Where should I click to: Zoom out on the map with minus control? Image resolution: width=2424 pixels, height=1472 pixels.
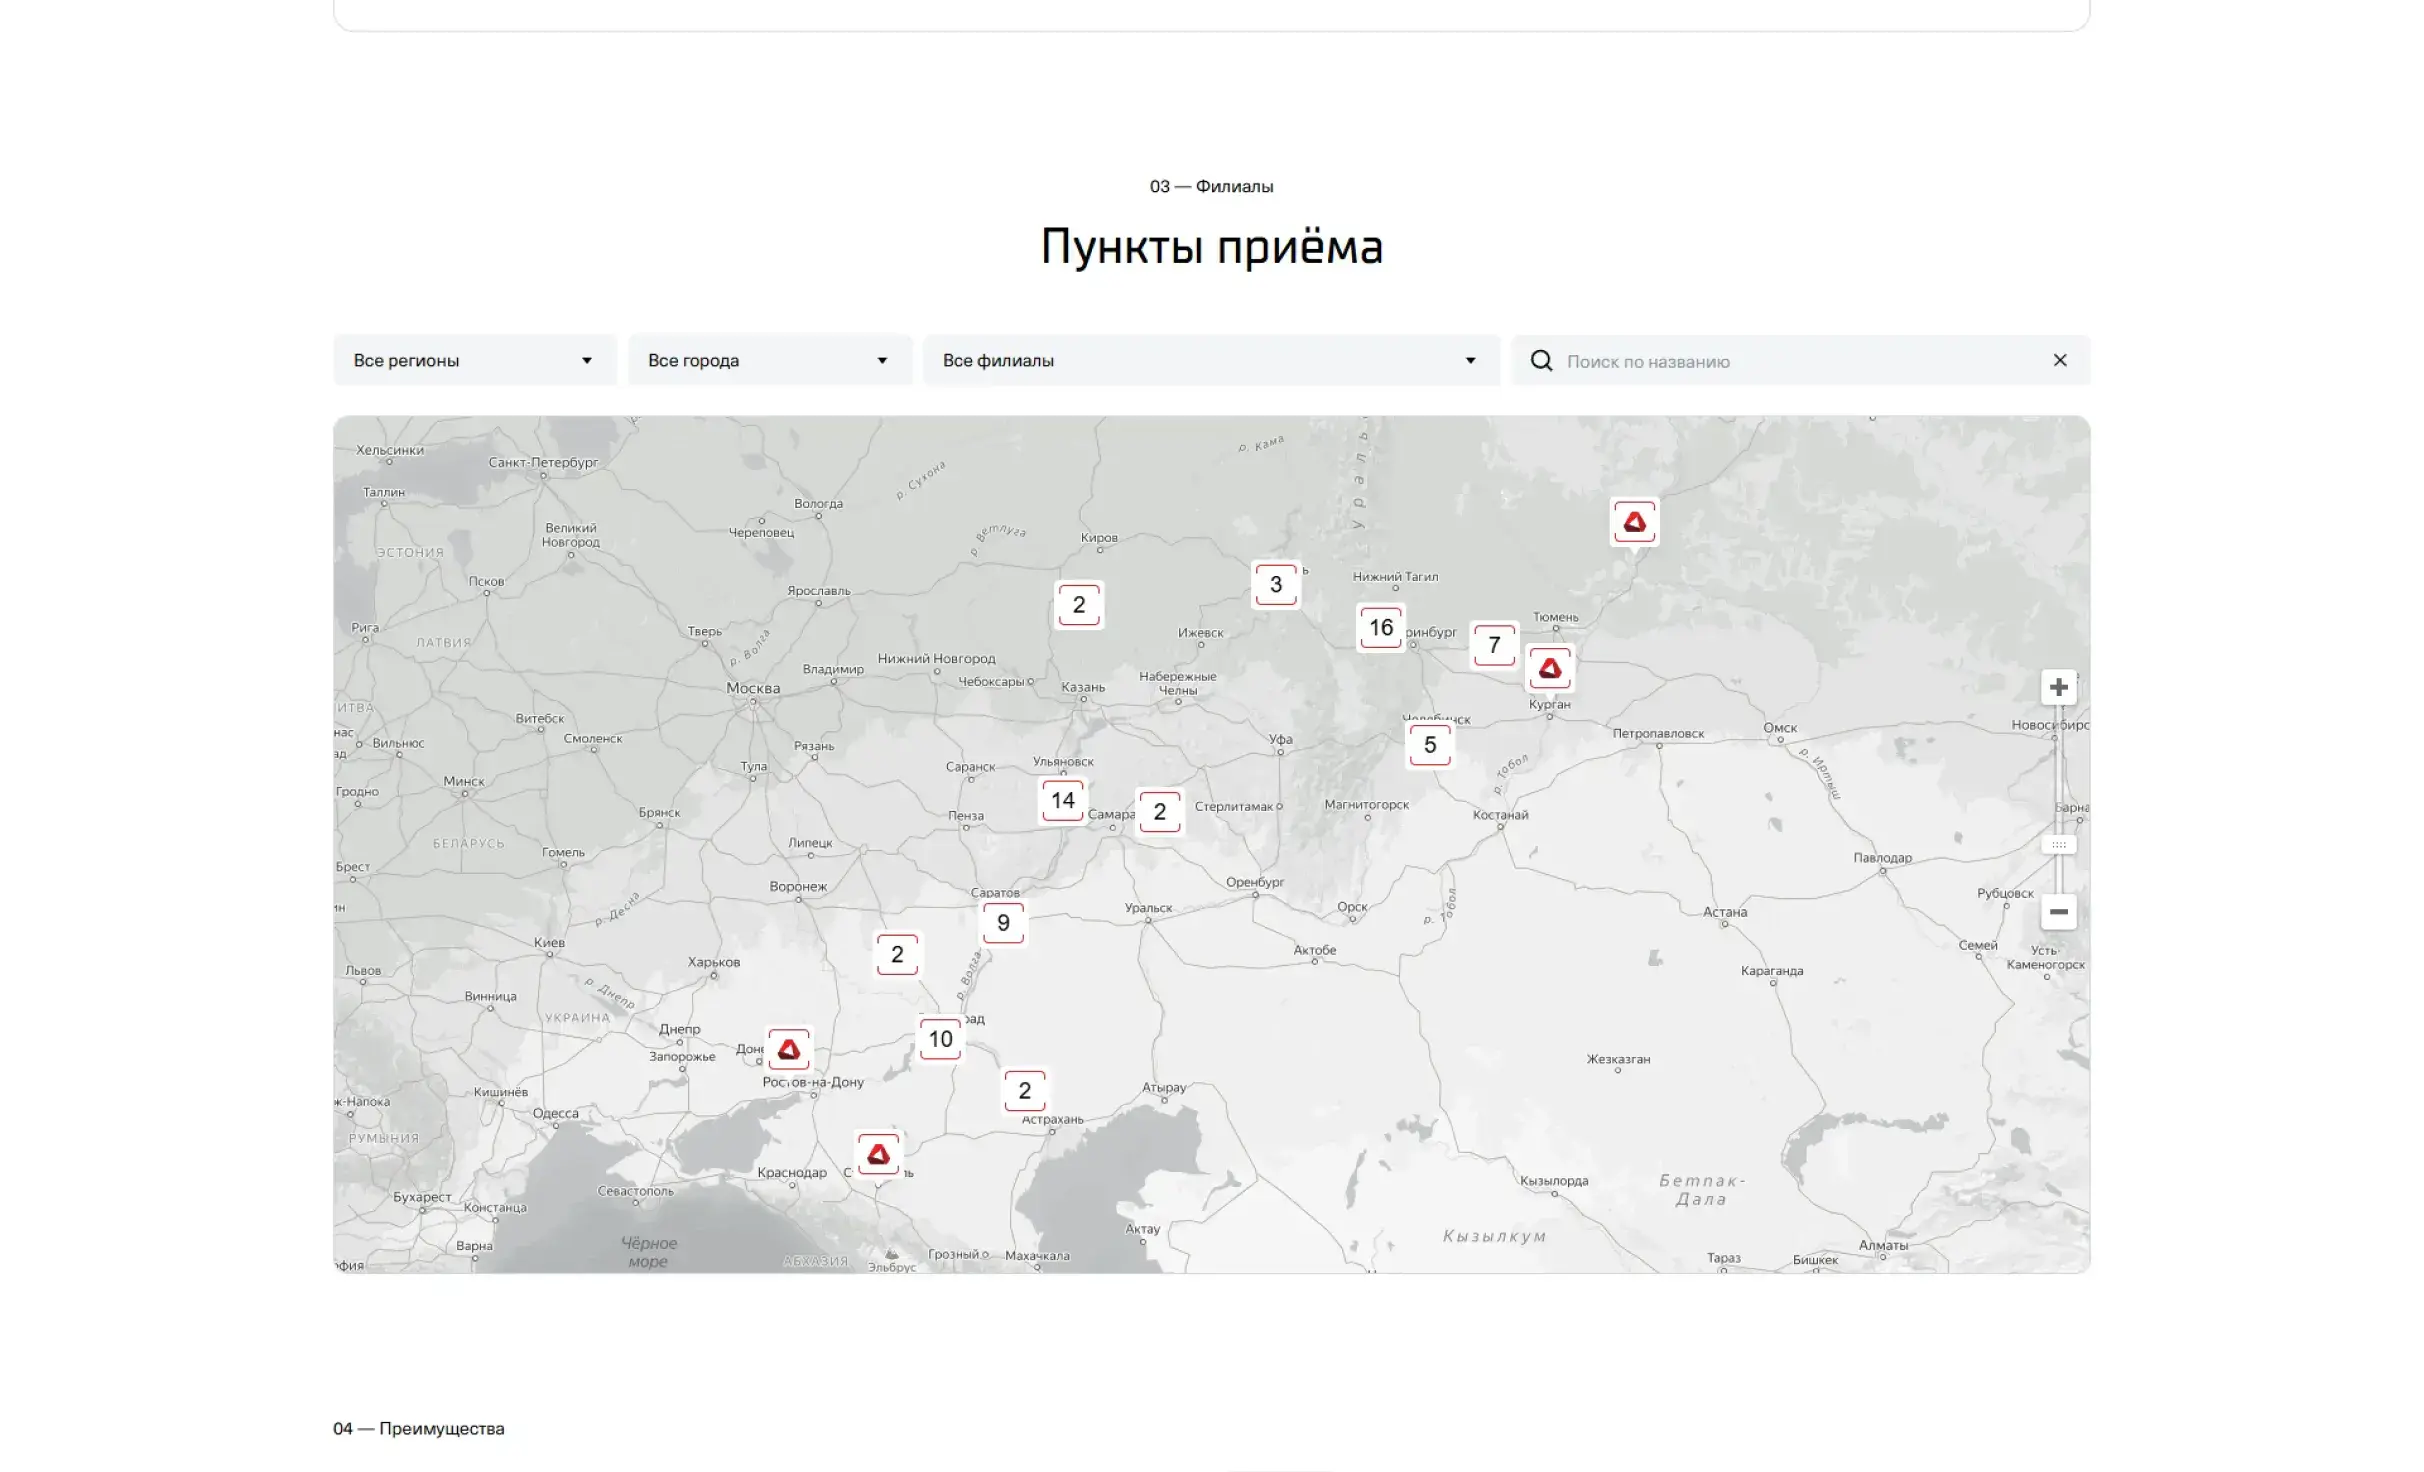click(x=2057, y=912)
